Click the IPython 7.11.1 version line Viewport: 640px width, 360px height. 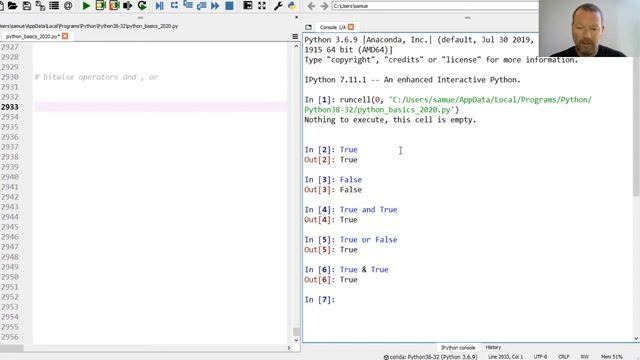pos(413,80)
